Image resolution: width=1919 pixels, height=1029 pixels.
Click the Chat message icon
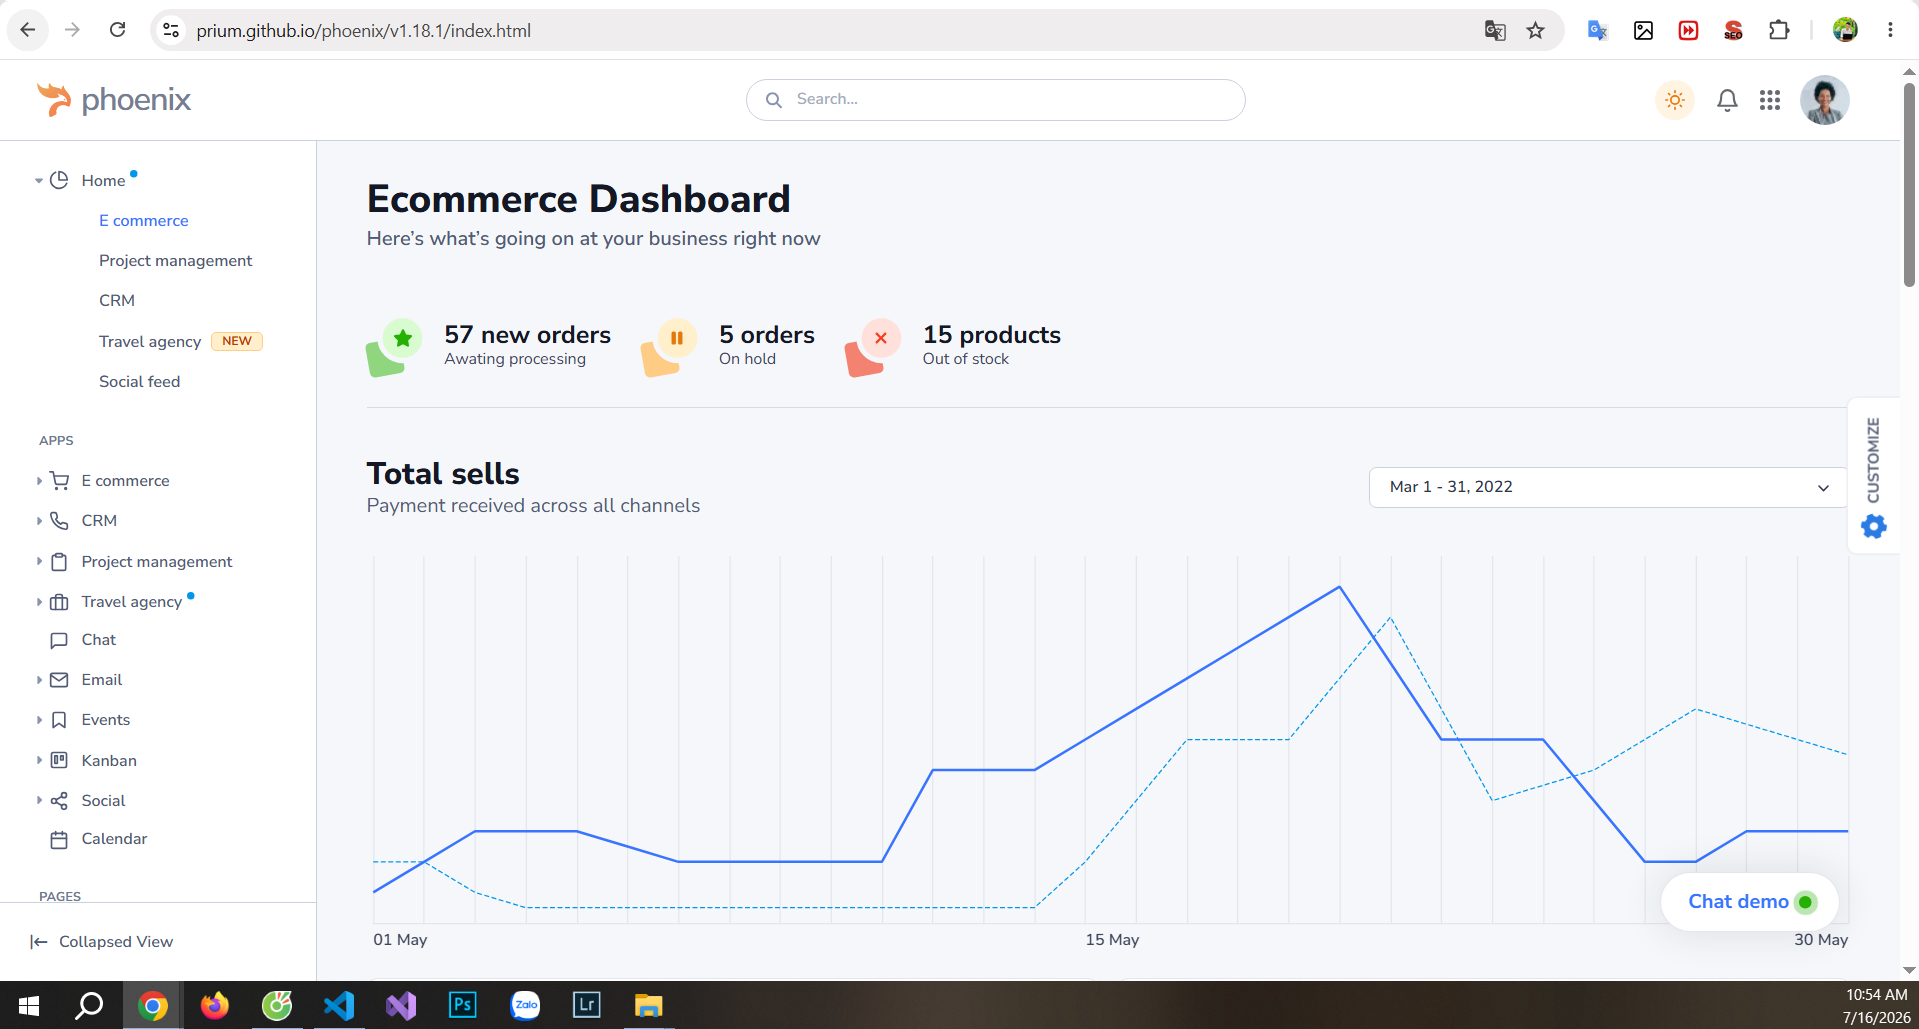(x=59, y=640)
